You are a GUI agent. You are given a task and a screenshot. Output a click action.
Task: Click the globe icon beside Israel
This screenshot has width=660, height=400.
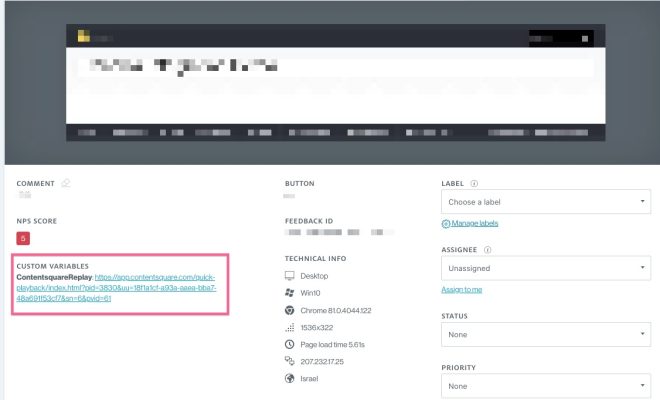[290, 379]
